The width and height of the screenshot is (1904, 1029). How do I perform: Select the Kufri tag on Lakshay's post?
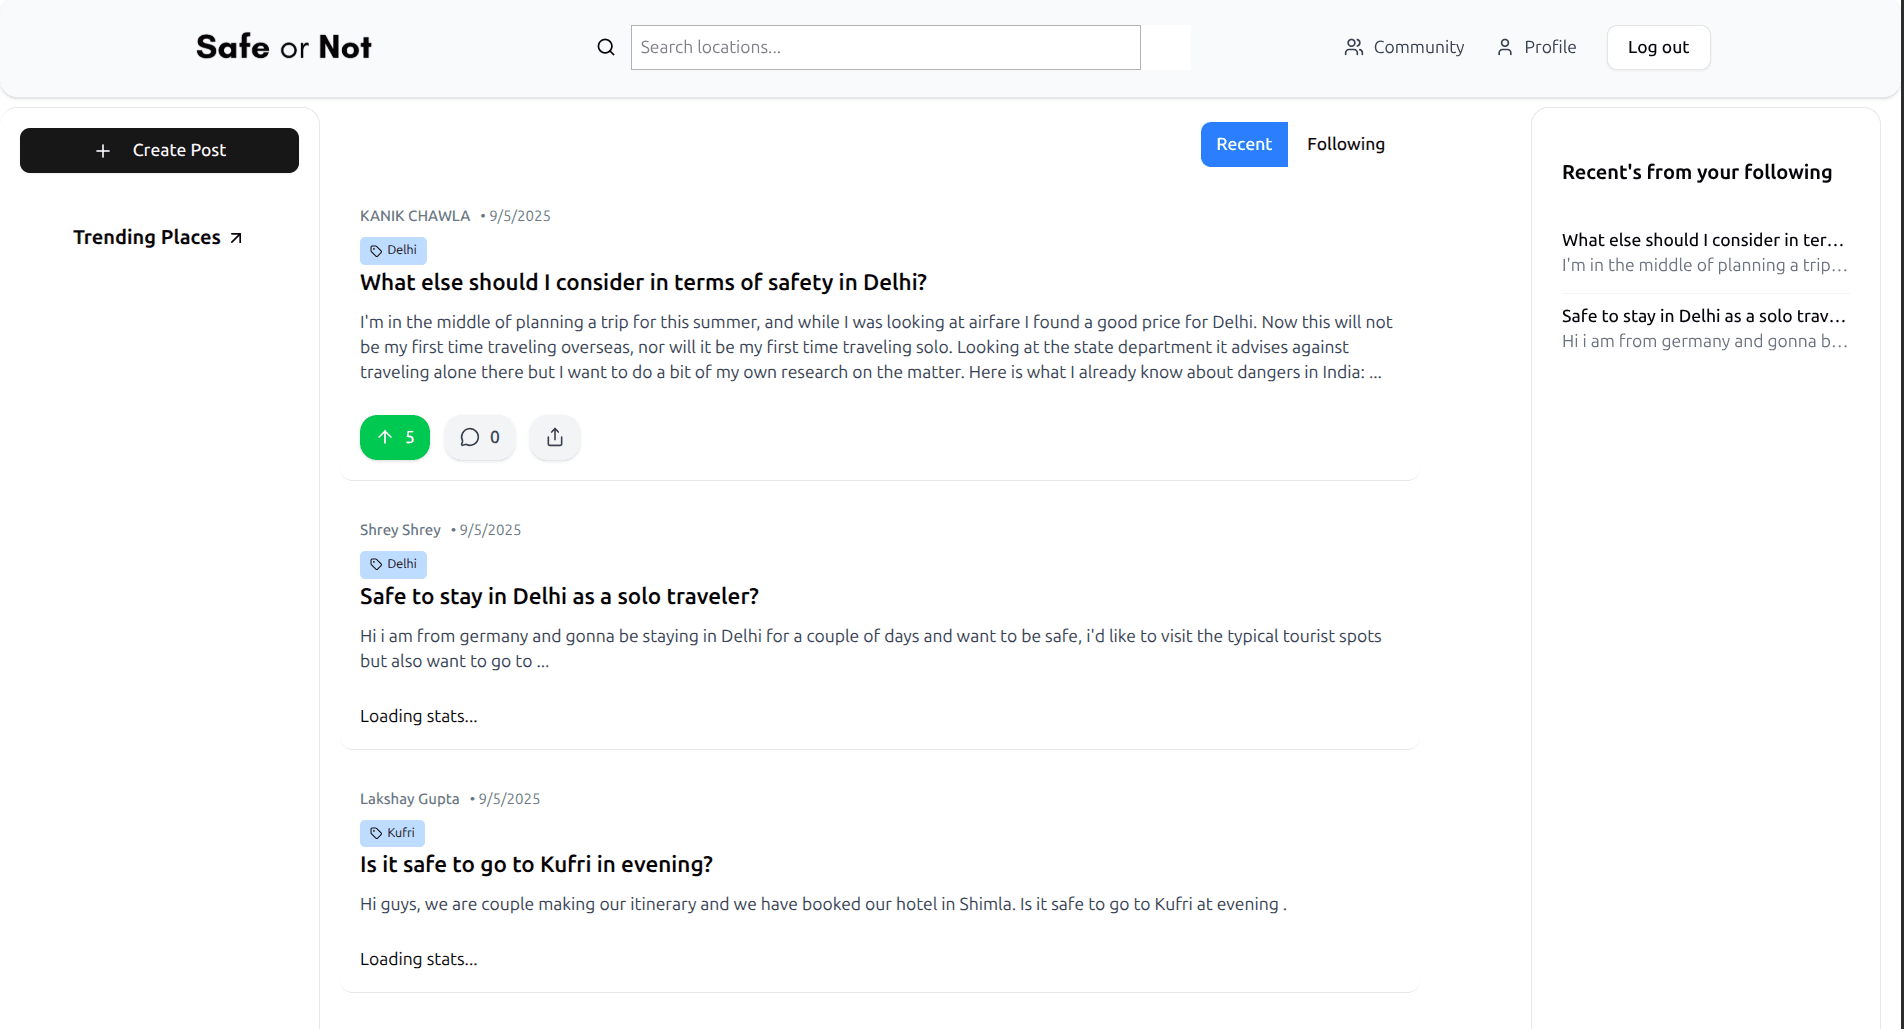[392, 833]
